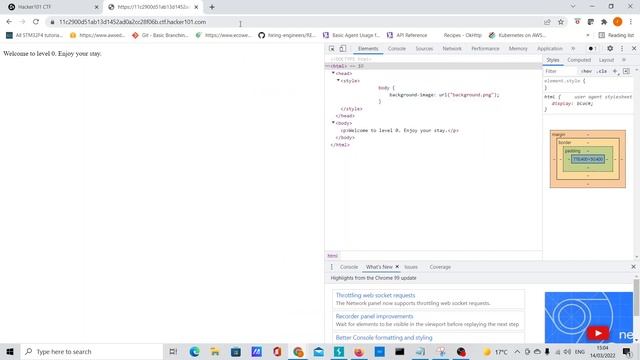Switch to the Computed styles tab

click(x=579, y=60)
